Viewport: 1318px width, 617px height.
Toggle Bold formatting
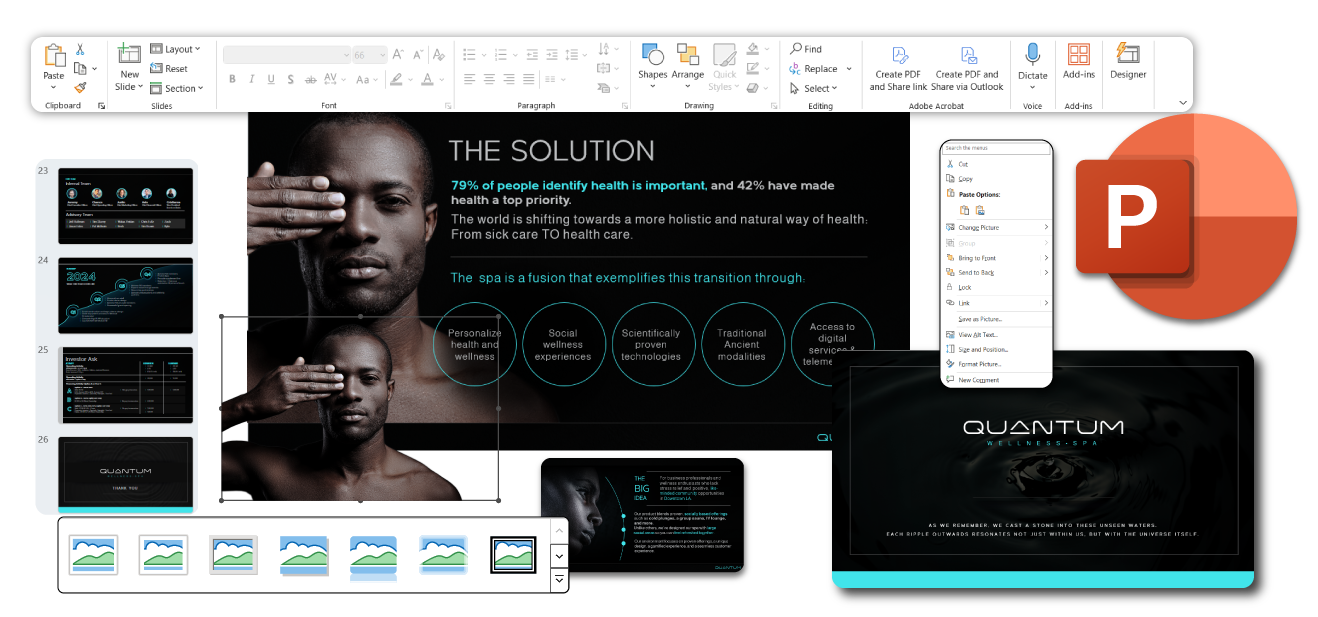click(232, 80)
